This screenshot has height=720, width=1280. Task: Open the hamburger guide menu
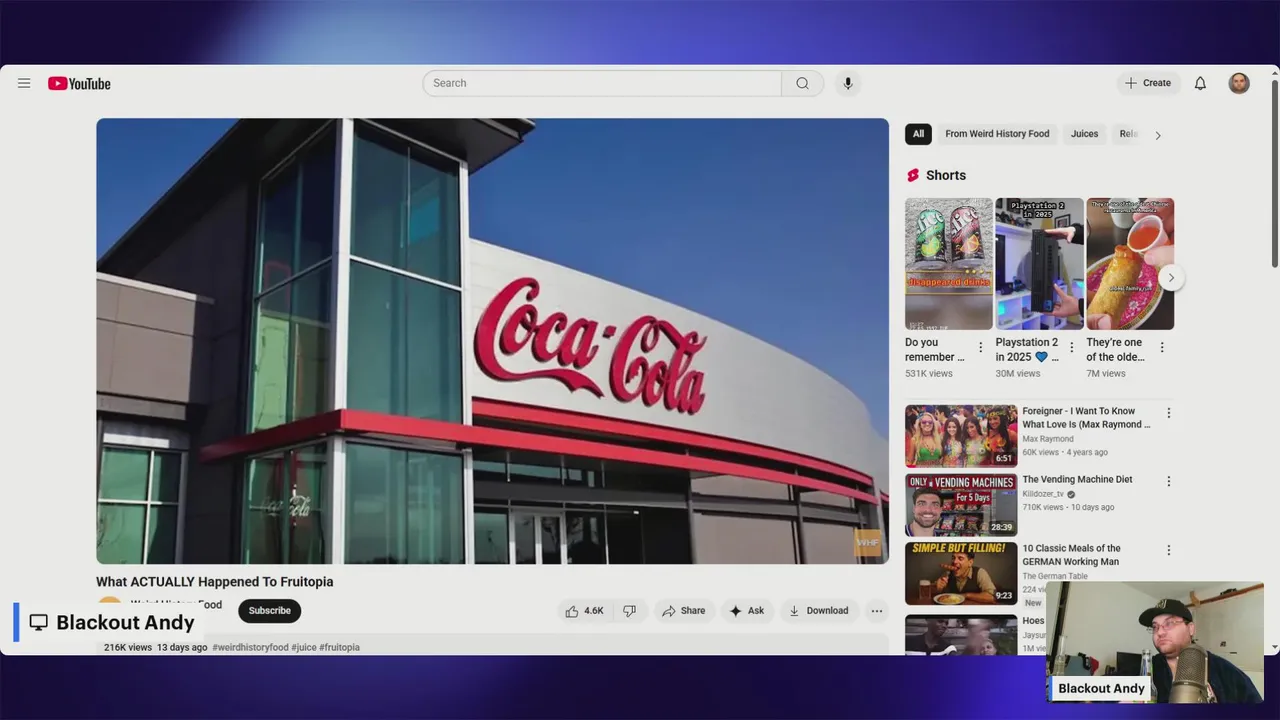coord(24,83)
